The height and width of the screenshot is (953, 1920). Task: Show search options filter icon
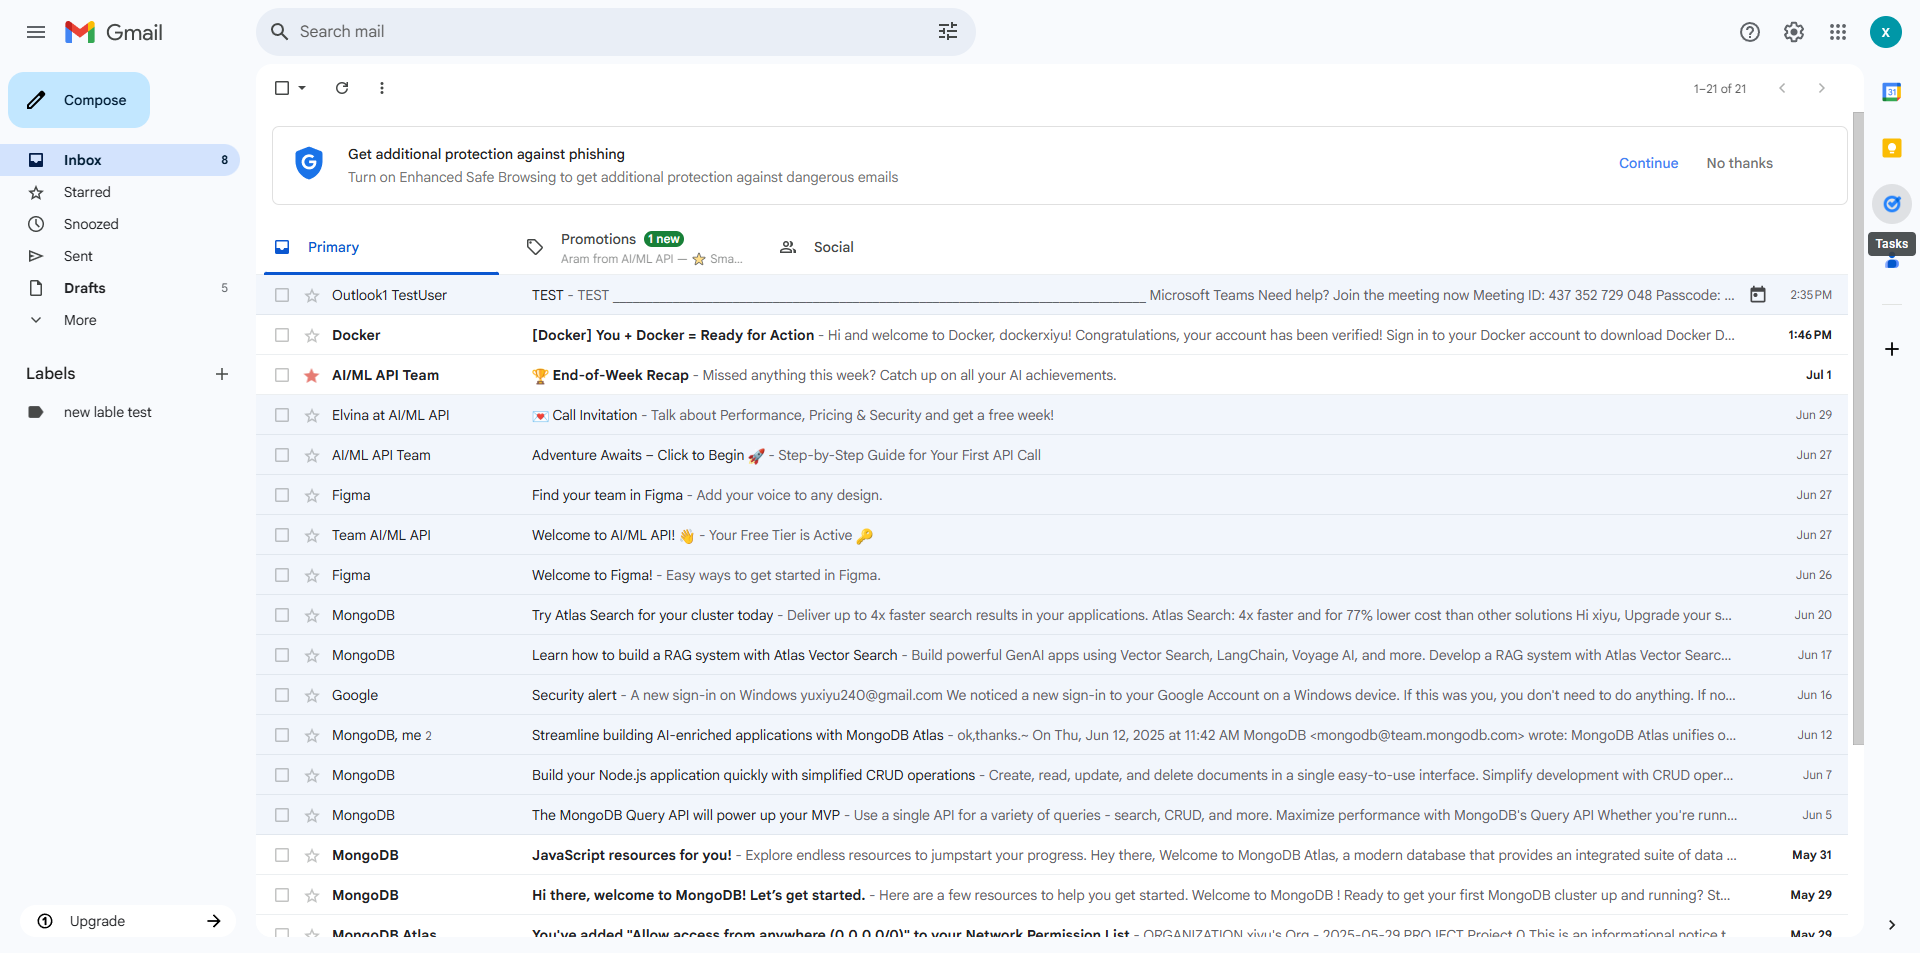pos(948,32)
